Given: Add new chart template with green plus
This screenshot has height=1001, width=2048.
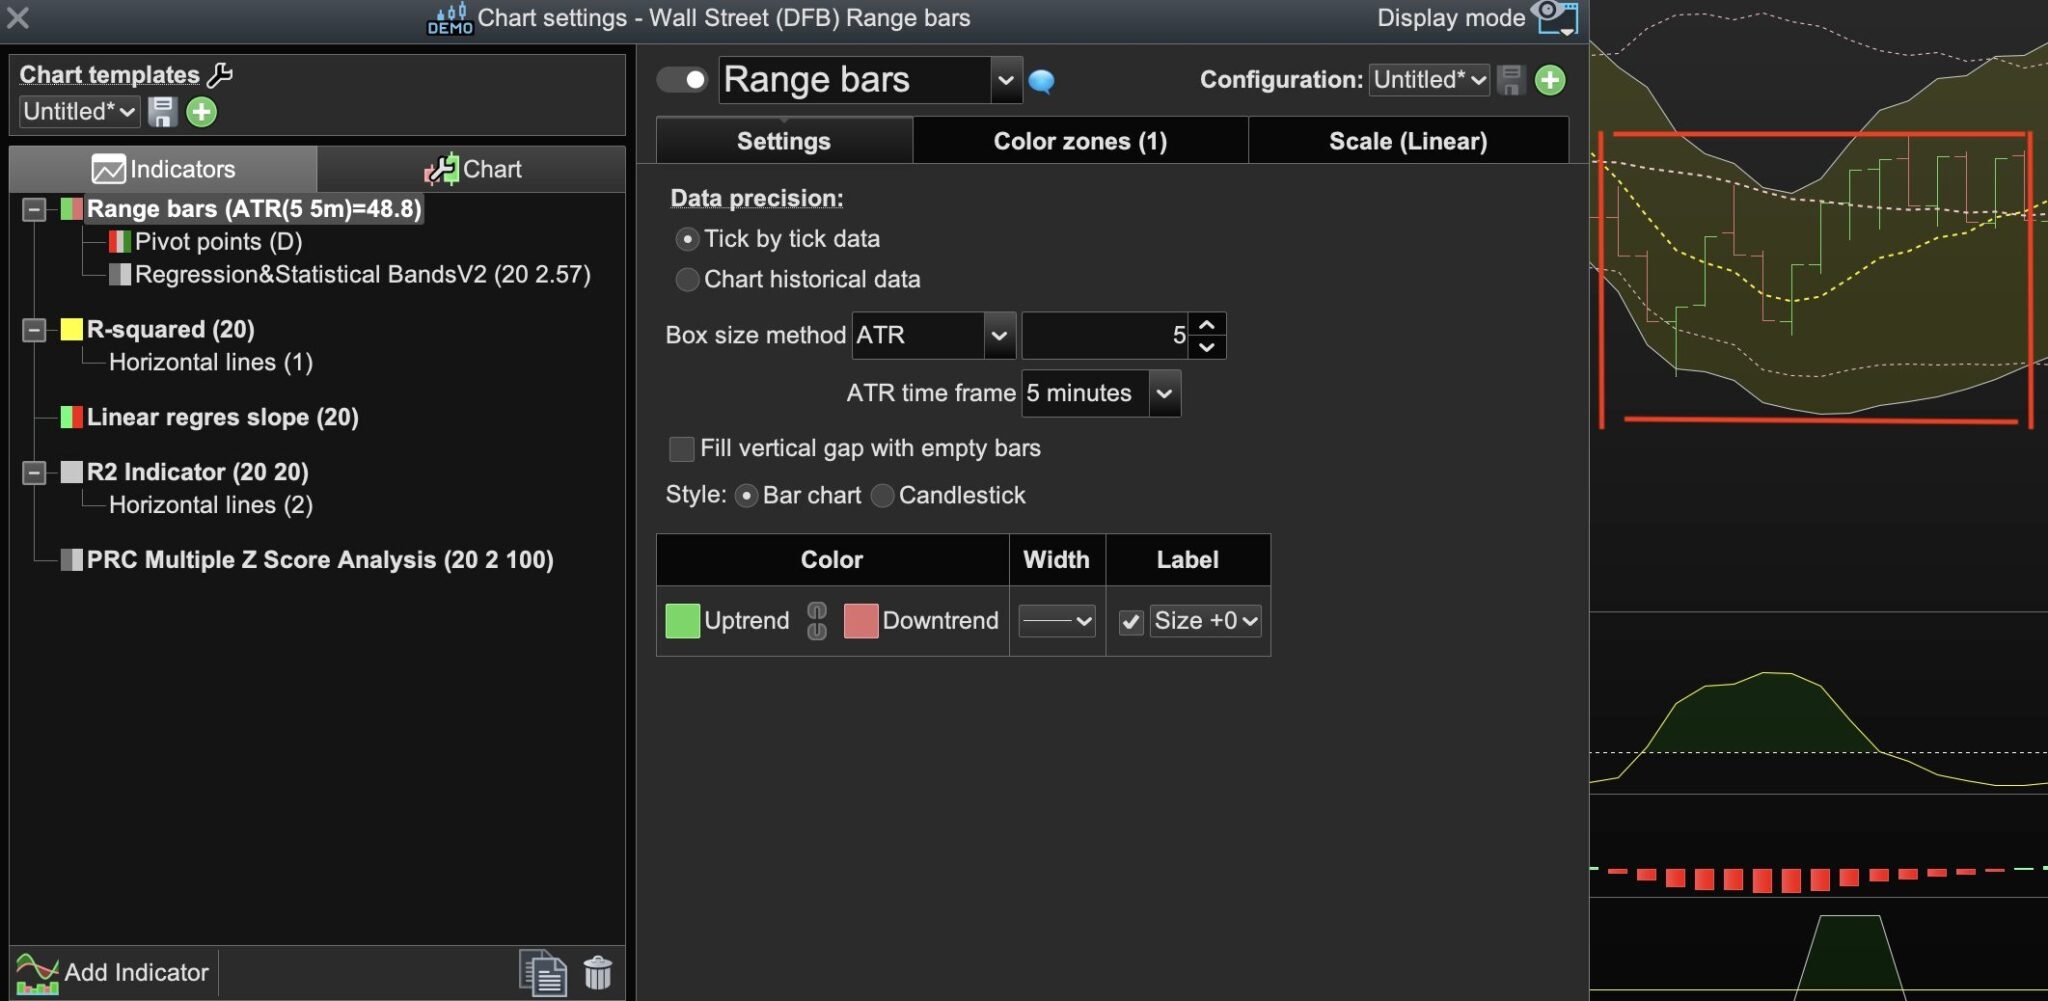Looking at the screenshot, I should click(201, 112).
